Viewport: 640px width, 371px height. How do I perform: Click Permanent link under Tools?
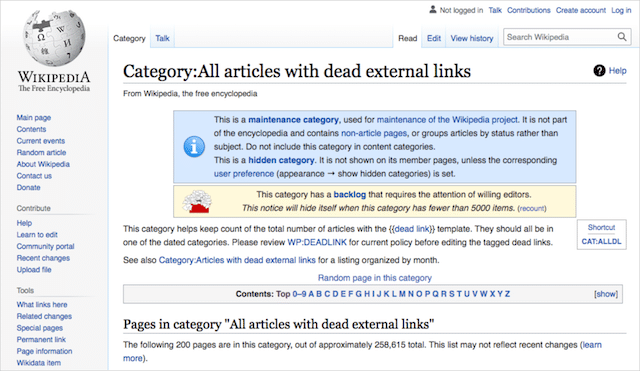pyautogui.click(x=41, y=340)
